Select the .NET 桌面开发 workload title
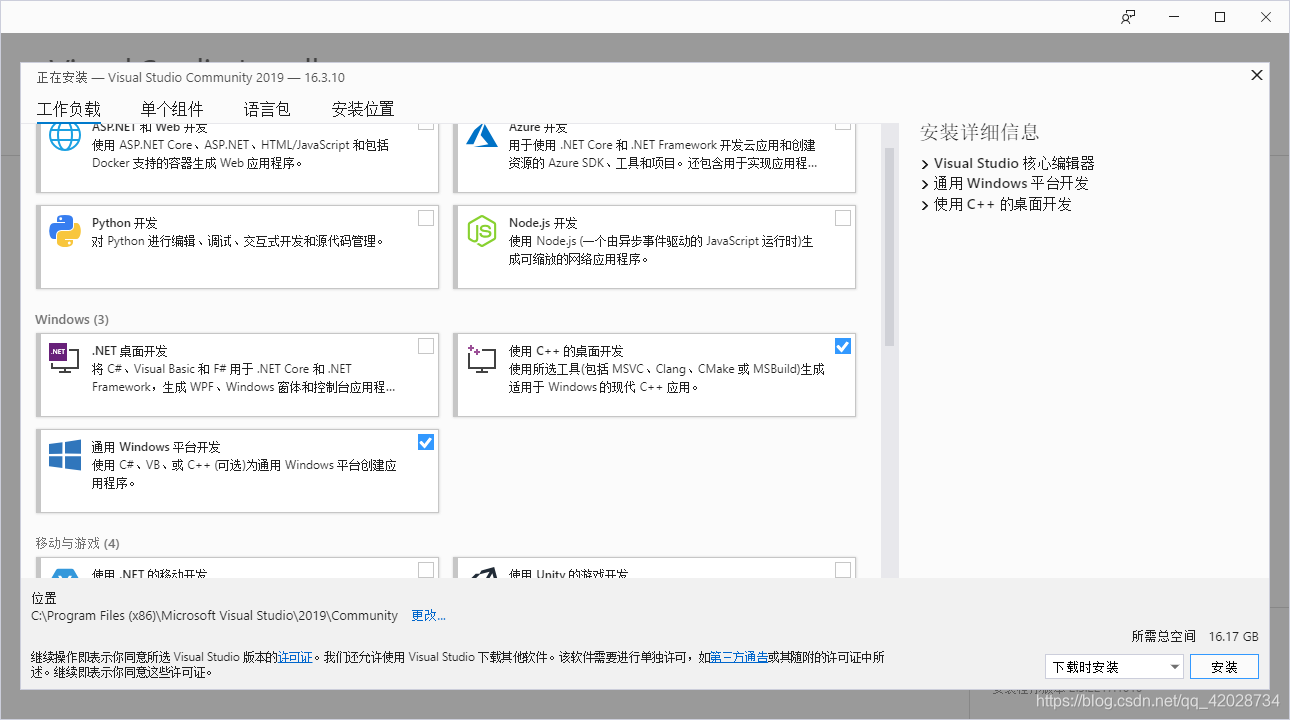This screenshot has height=720, width=1290. (x=130, y=351)
